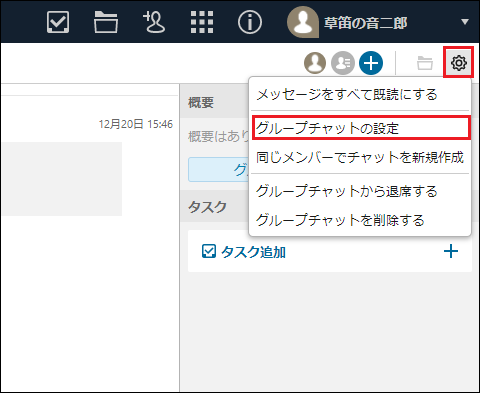Click the partially hidden blue button under 概要
480x393 pixels.
point(219,169)
